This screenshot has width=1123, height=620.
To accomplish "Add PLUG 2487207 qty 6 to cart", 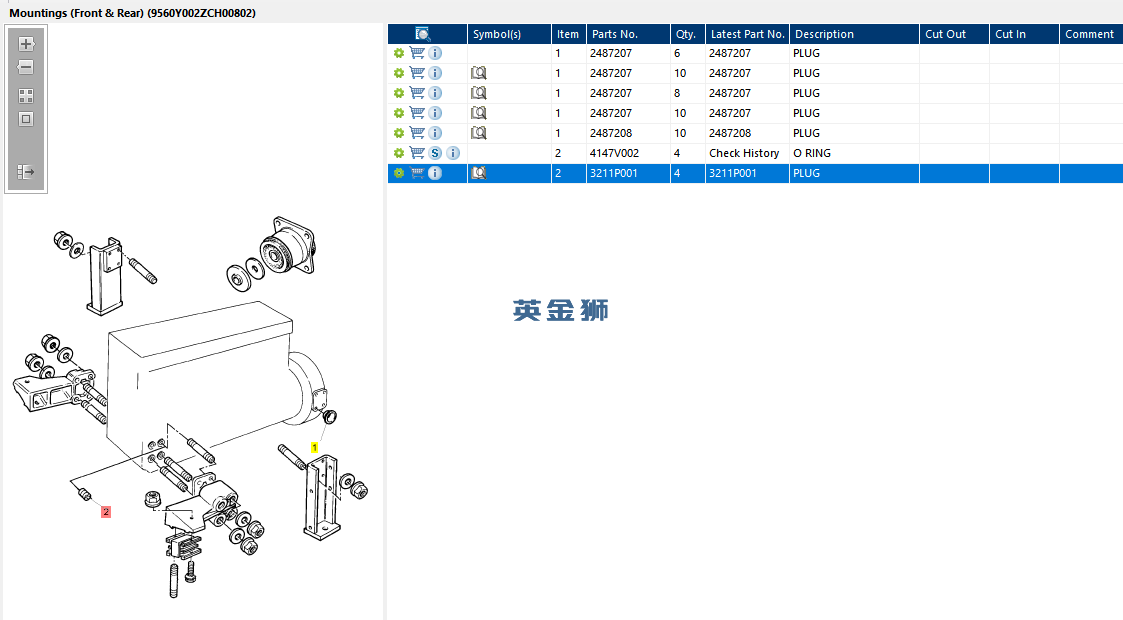I will [417, 53].
